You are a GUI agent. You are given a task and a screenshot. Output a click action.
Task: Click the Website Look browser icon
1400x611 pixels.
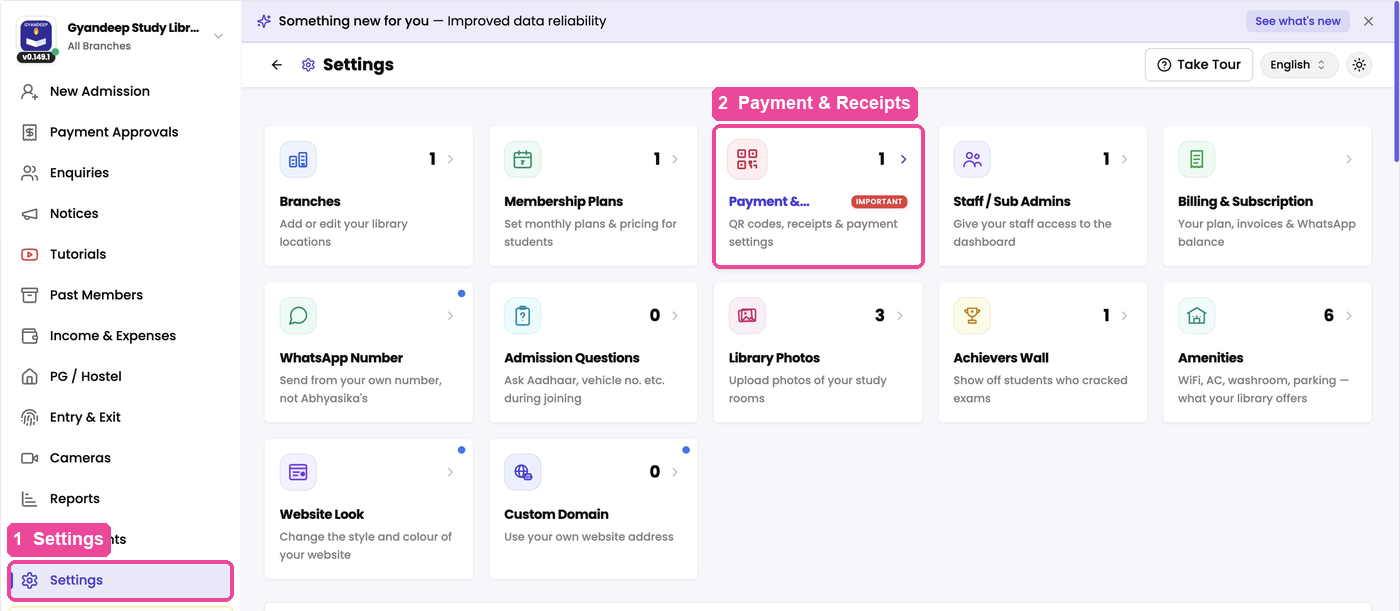298,472
